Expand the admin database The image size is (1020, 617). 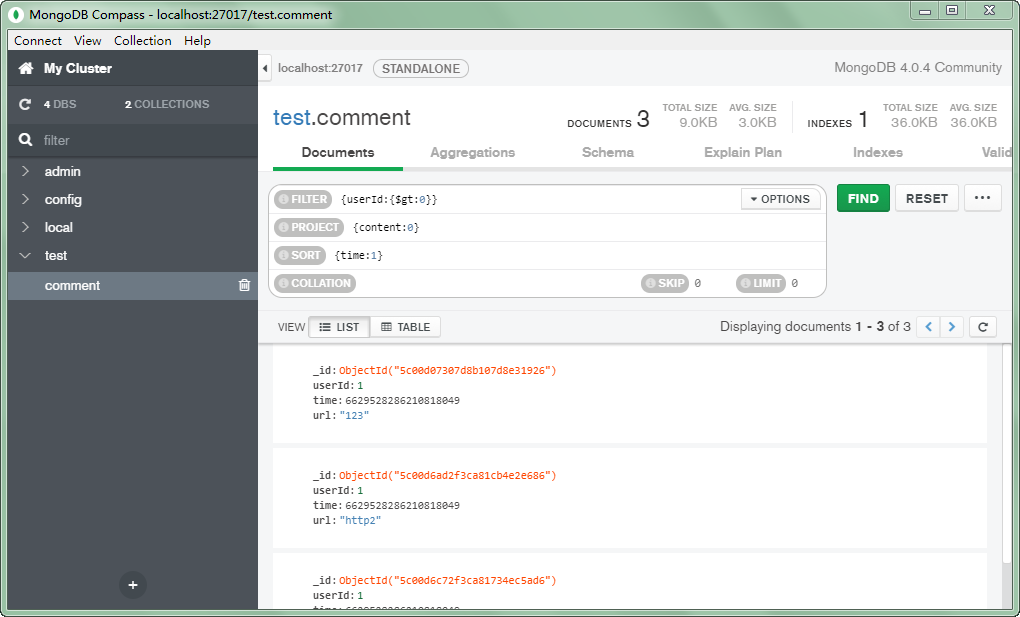tap(26, 172)
